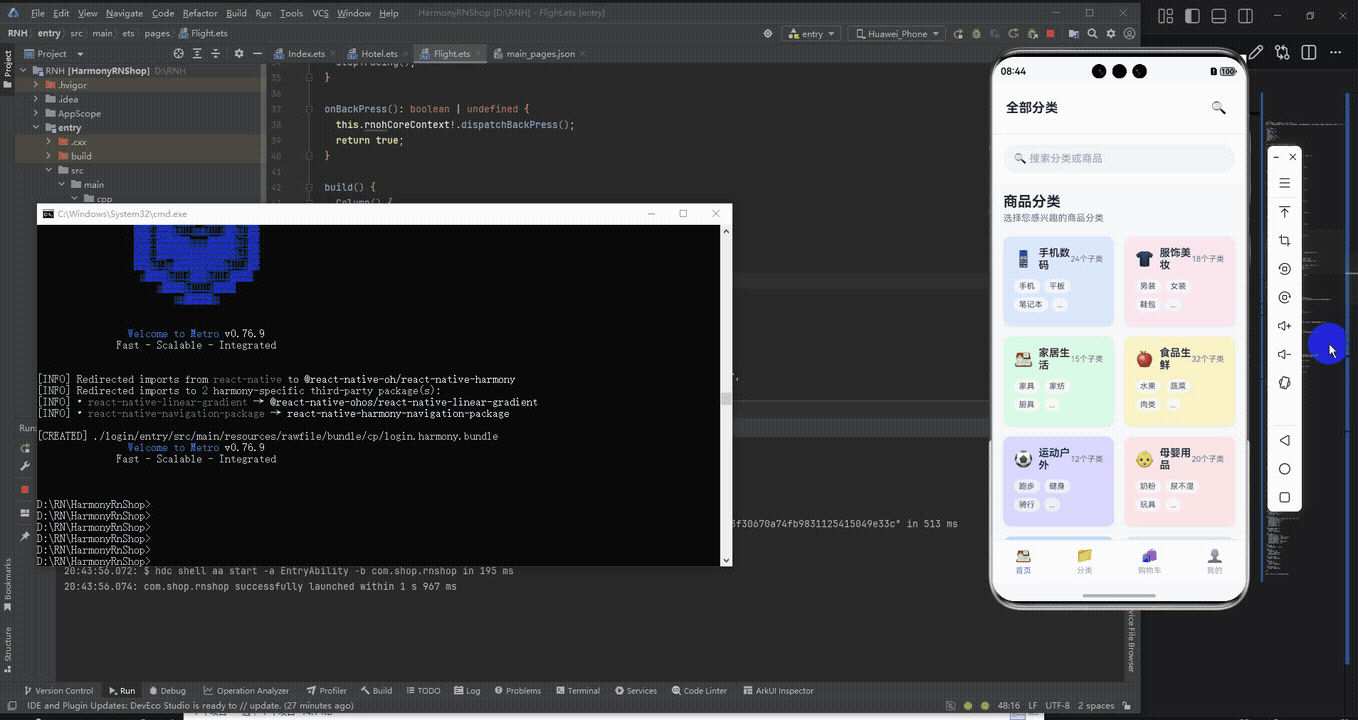1358x720 pixels.
Task: Open the Project Structure folder icon
Action: point(1074,33)
